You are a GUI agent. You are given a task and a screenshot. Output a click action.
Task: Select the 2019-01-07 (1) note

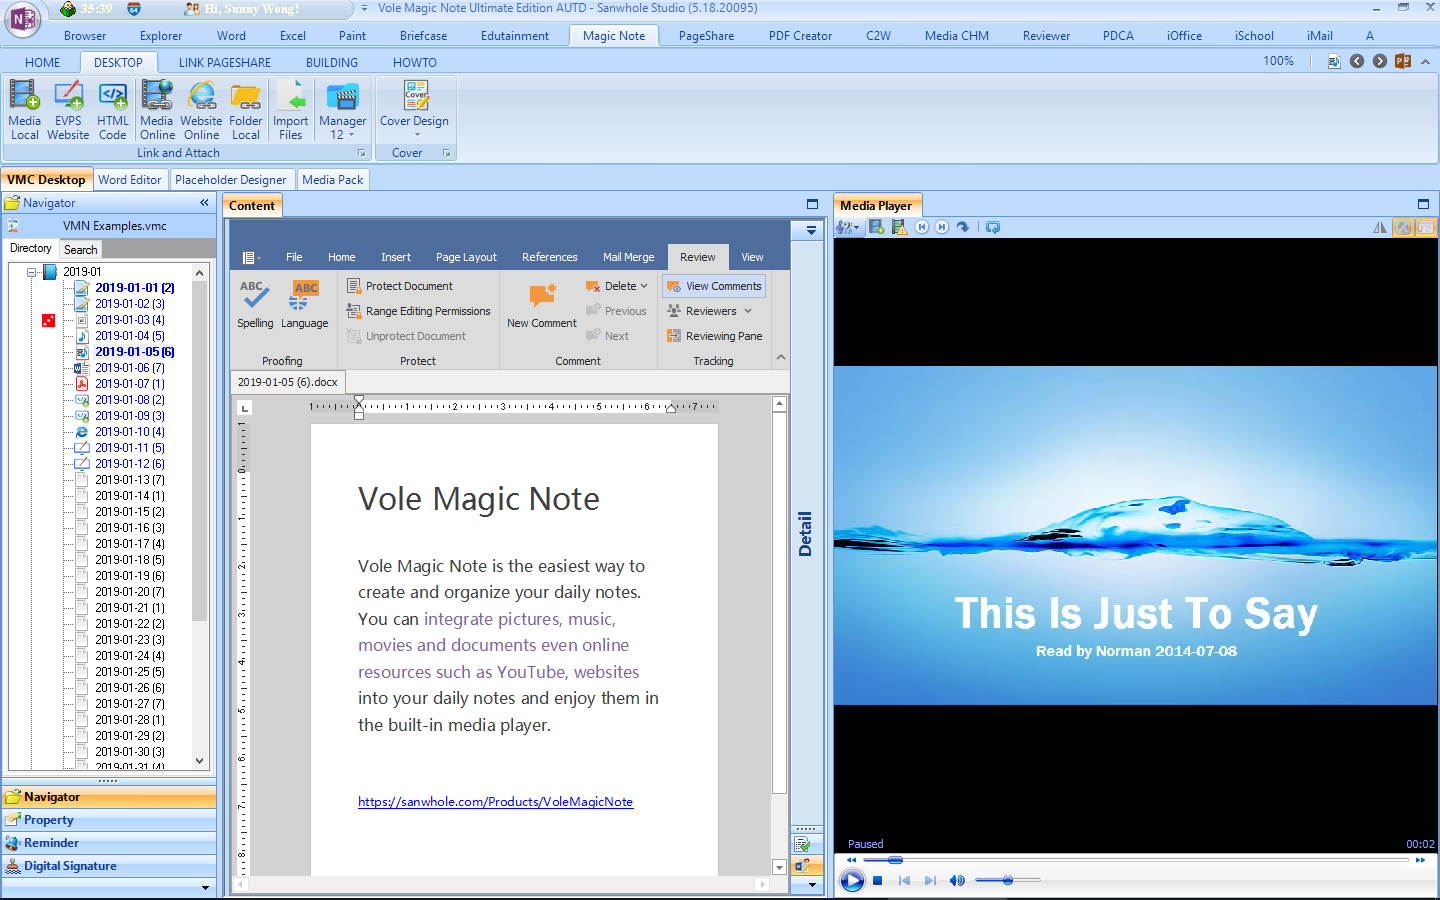[129, 384]
